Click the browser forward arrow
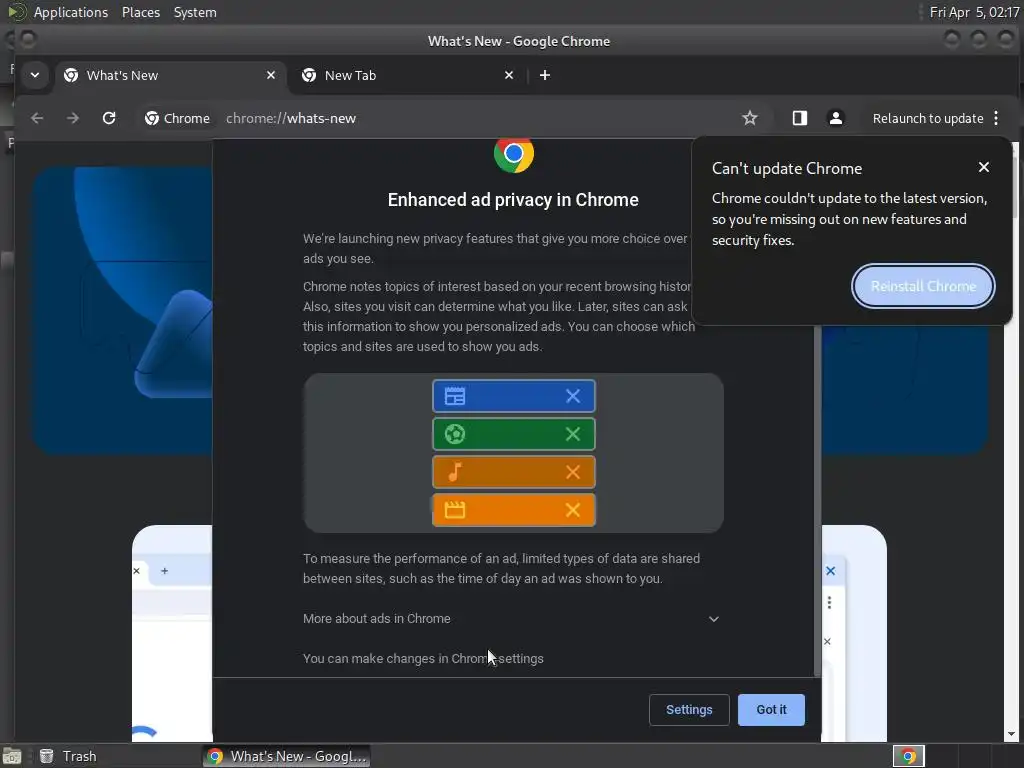Image resolution: width=1024 pixels, height=768 pixels. (72, 118)
